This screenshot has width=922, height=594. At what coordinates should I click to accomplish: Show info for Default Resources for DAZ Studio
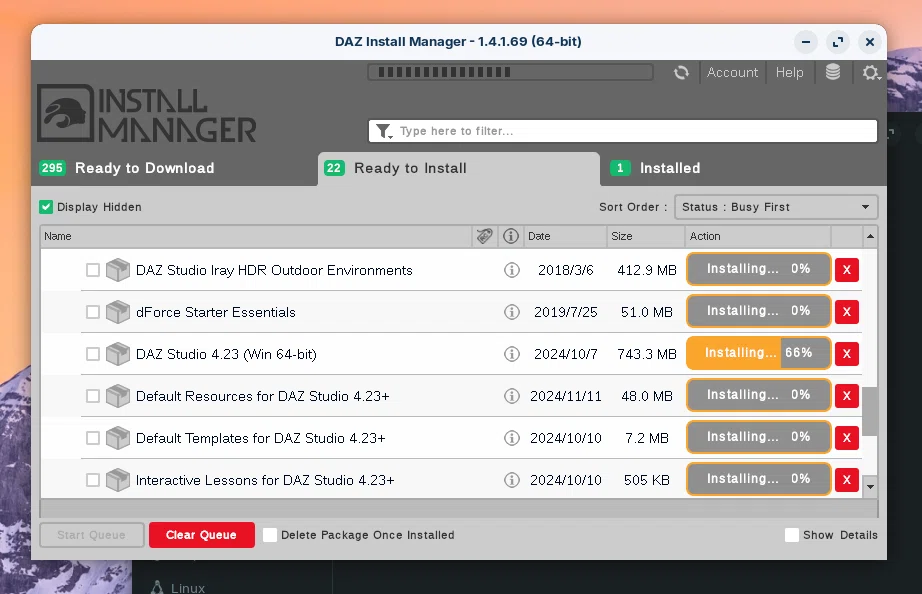click(x=512, y=396)
